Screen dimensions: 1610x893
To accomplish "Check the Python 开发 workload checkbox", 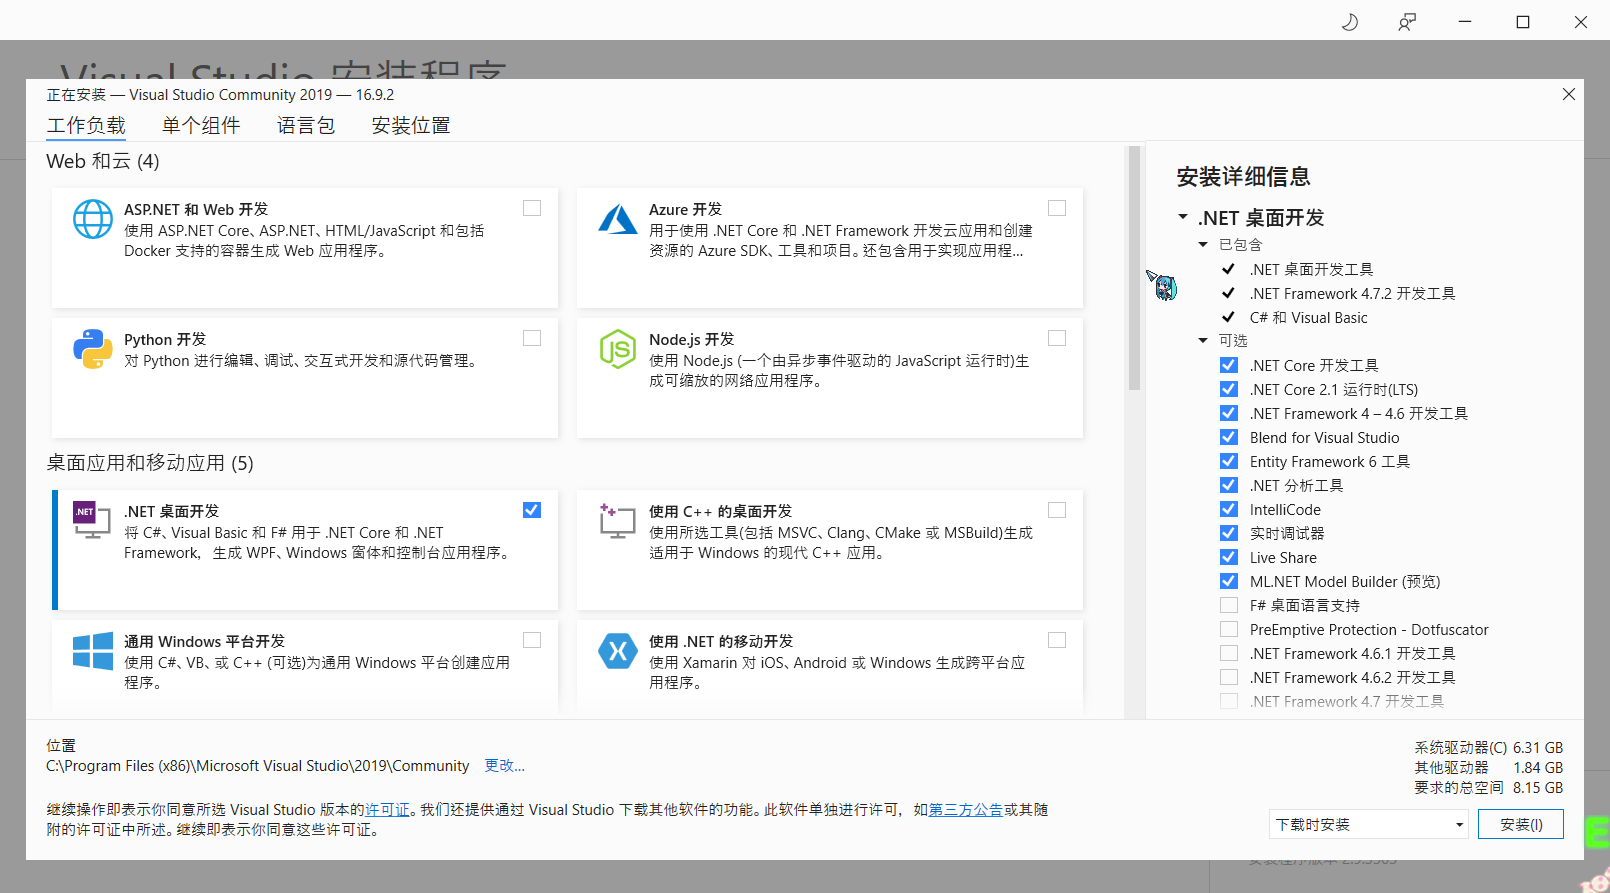I will click(x=532, y=338).
